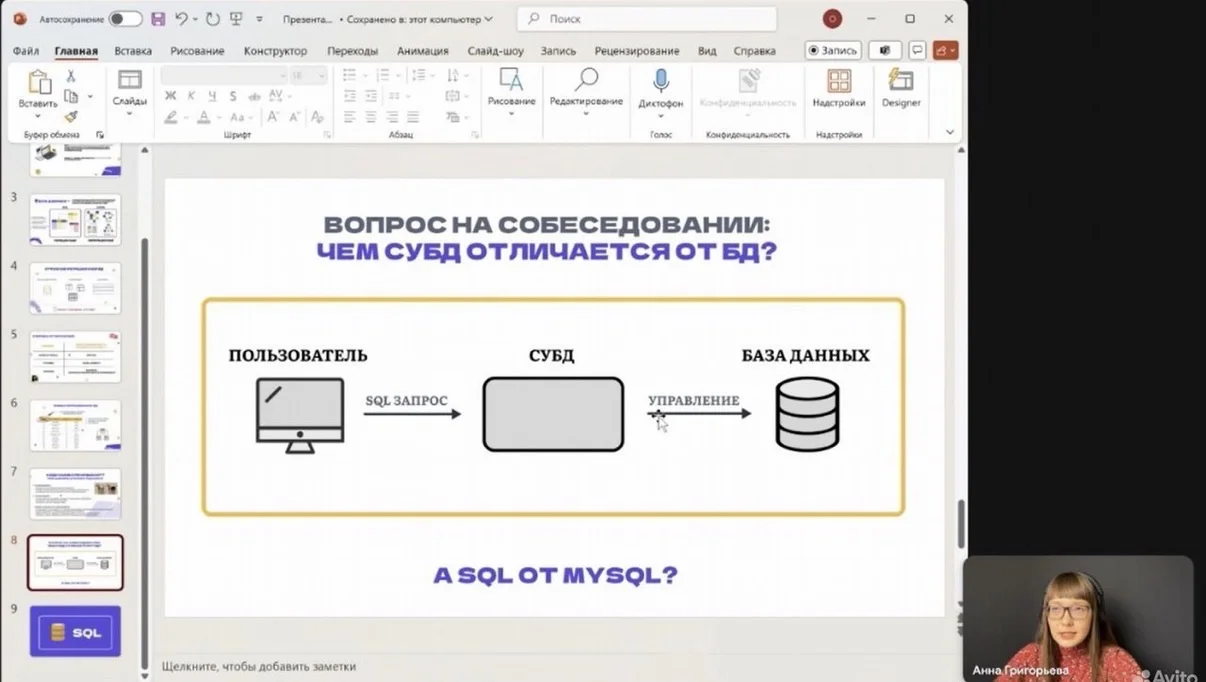This screenshot has height=682, width=1206.
Task: Toggle underline (Ч) formatting
Action: (212, 96)
